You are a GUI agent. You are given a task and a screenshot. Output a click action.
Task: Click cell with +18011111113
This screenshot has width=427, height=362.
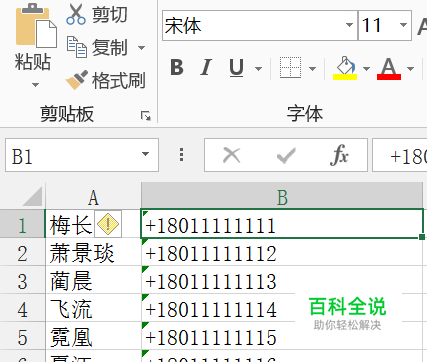point(282,280)
